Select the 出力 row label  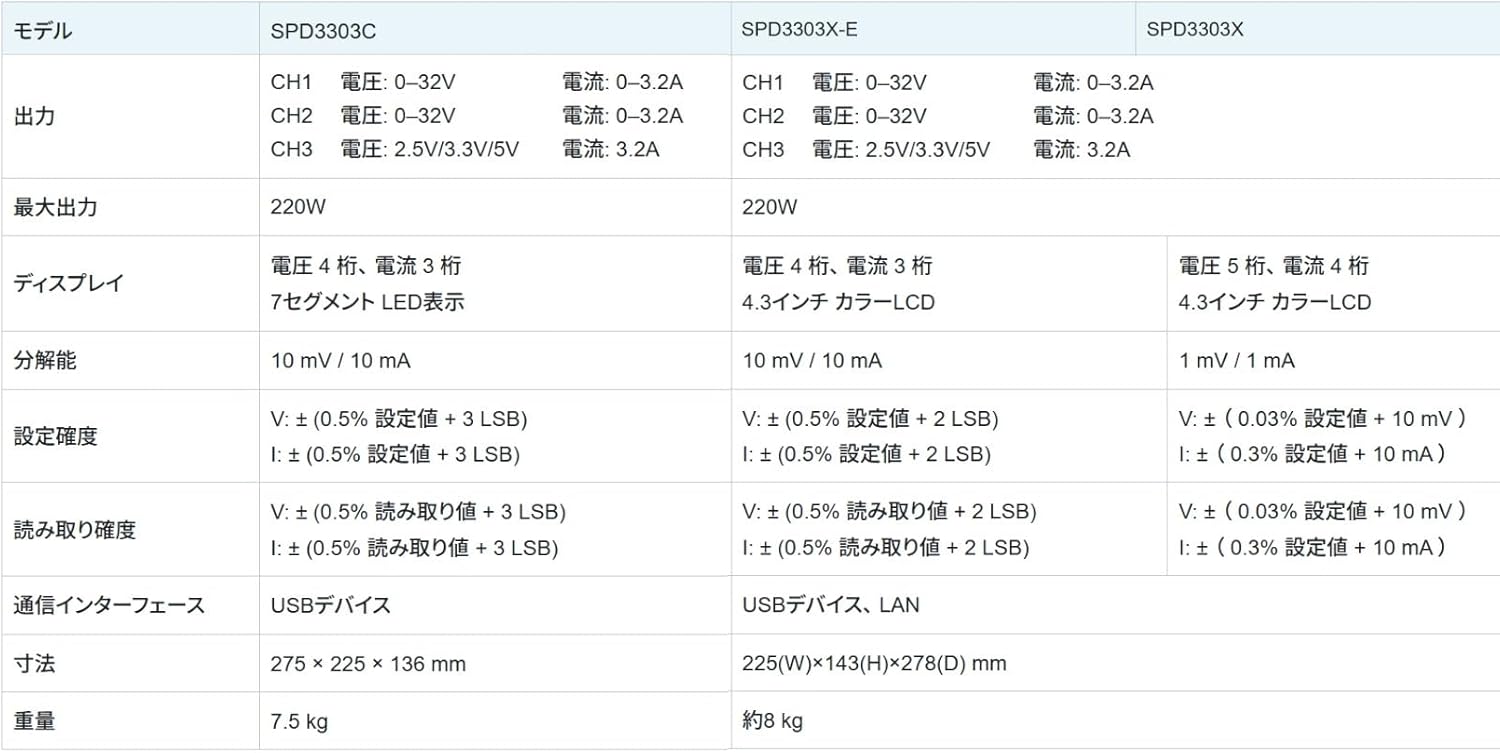[34, 117]
